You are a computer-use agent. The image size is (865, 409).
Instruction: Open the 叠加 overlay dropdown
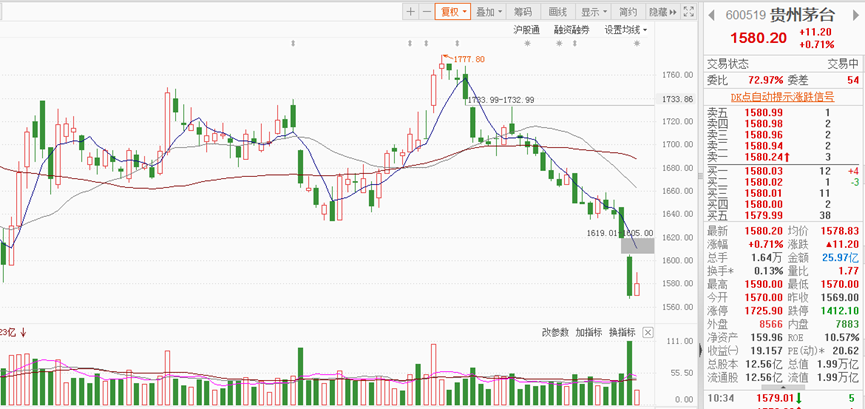coord(489,12)
